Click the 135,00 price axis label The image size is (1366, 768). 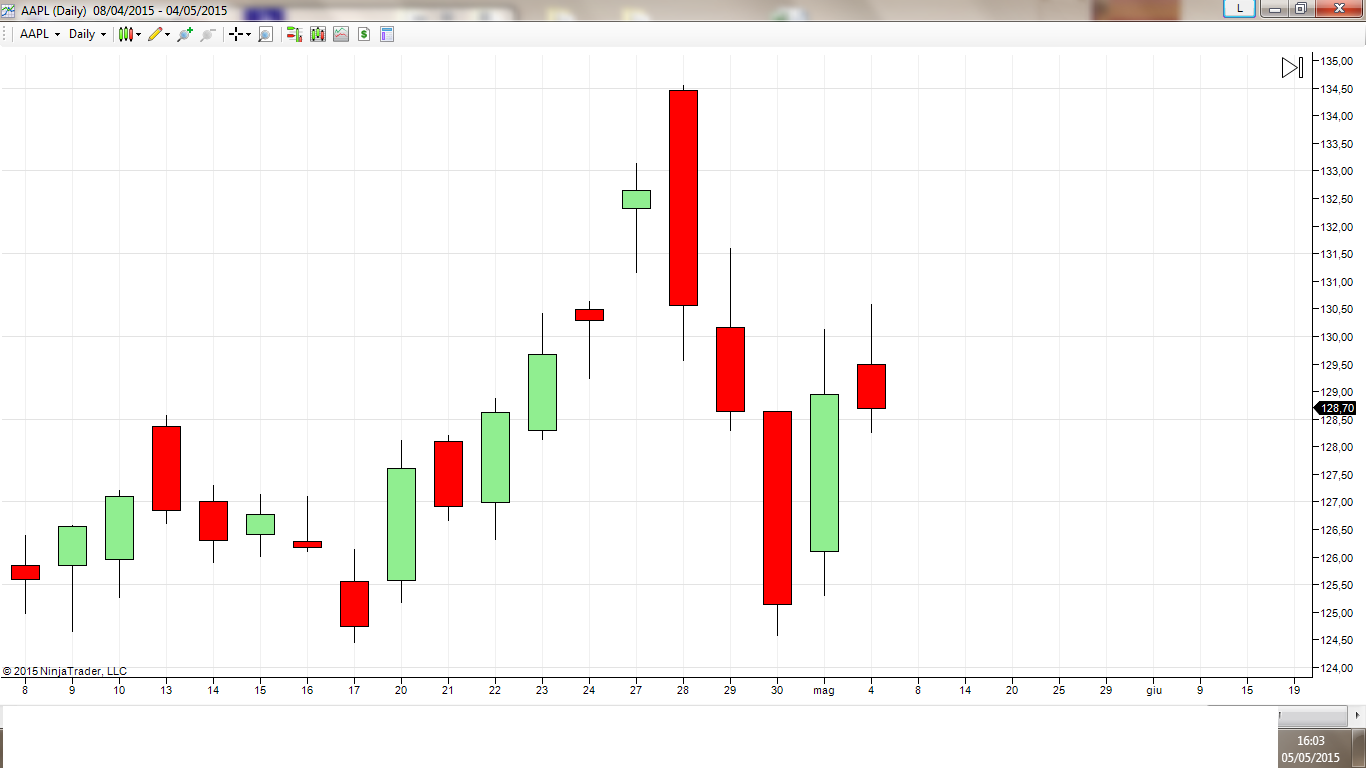coord(1338,61)
